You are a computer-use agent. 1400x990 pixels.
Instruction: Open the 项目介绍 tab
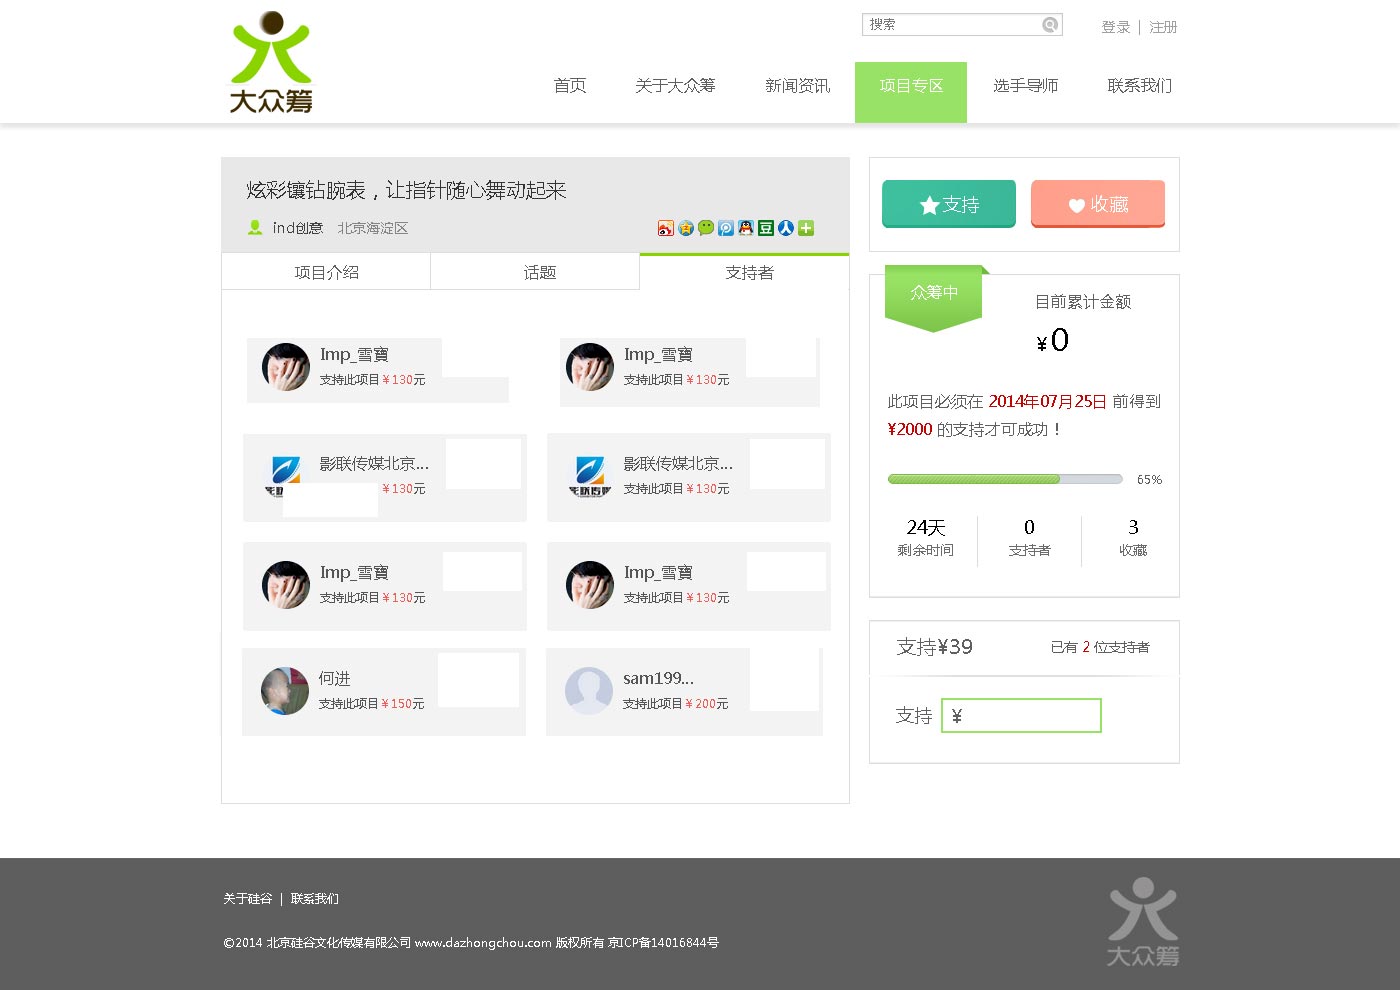tap(326, 272)
